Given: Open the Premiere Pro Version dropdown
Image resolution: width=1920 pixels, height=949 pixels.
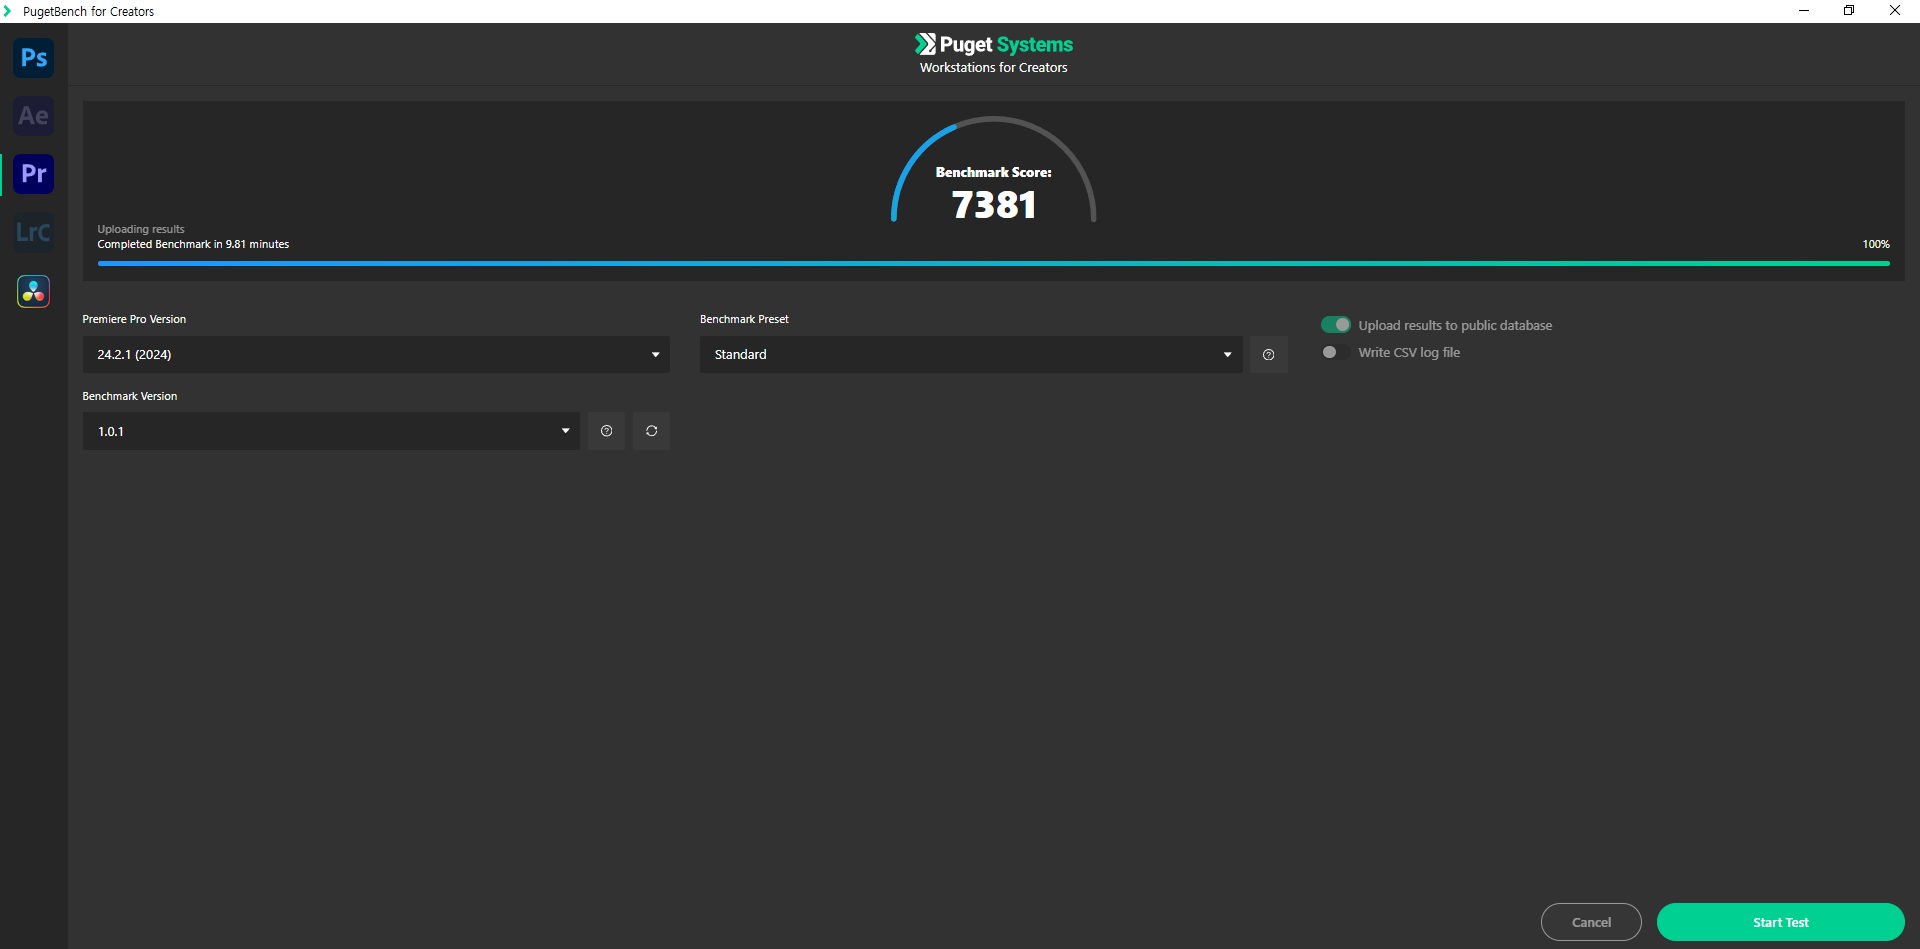Looking at the screenshot, I should pyautogui.click(x=376, y=354).
